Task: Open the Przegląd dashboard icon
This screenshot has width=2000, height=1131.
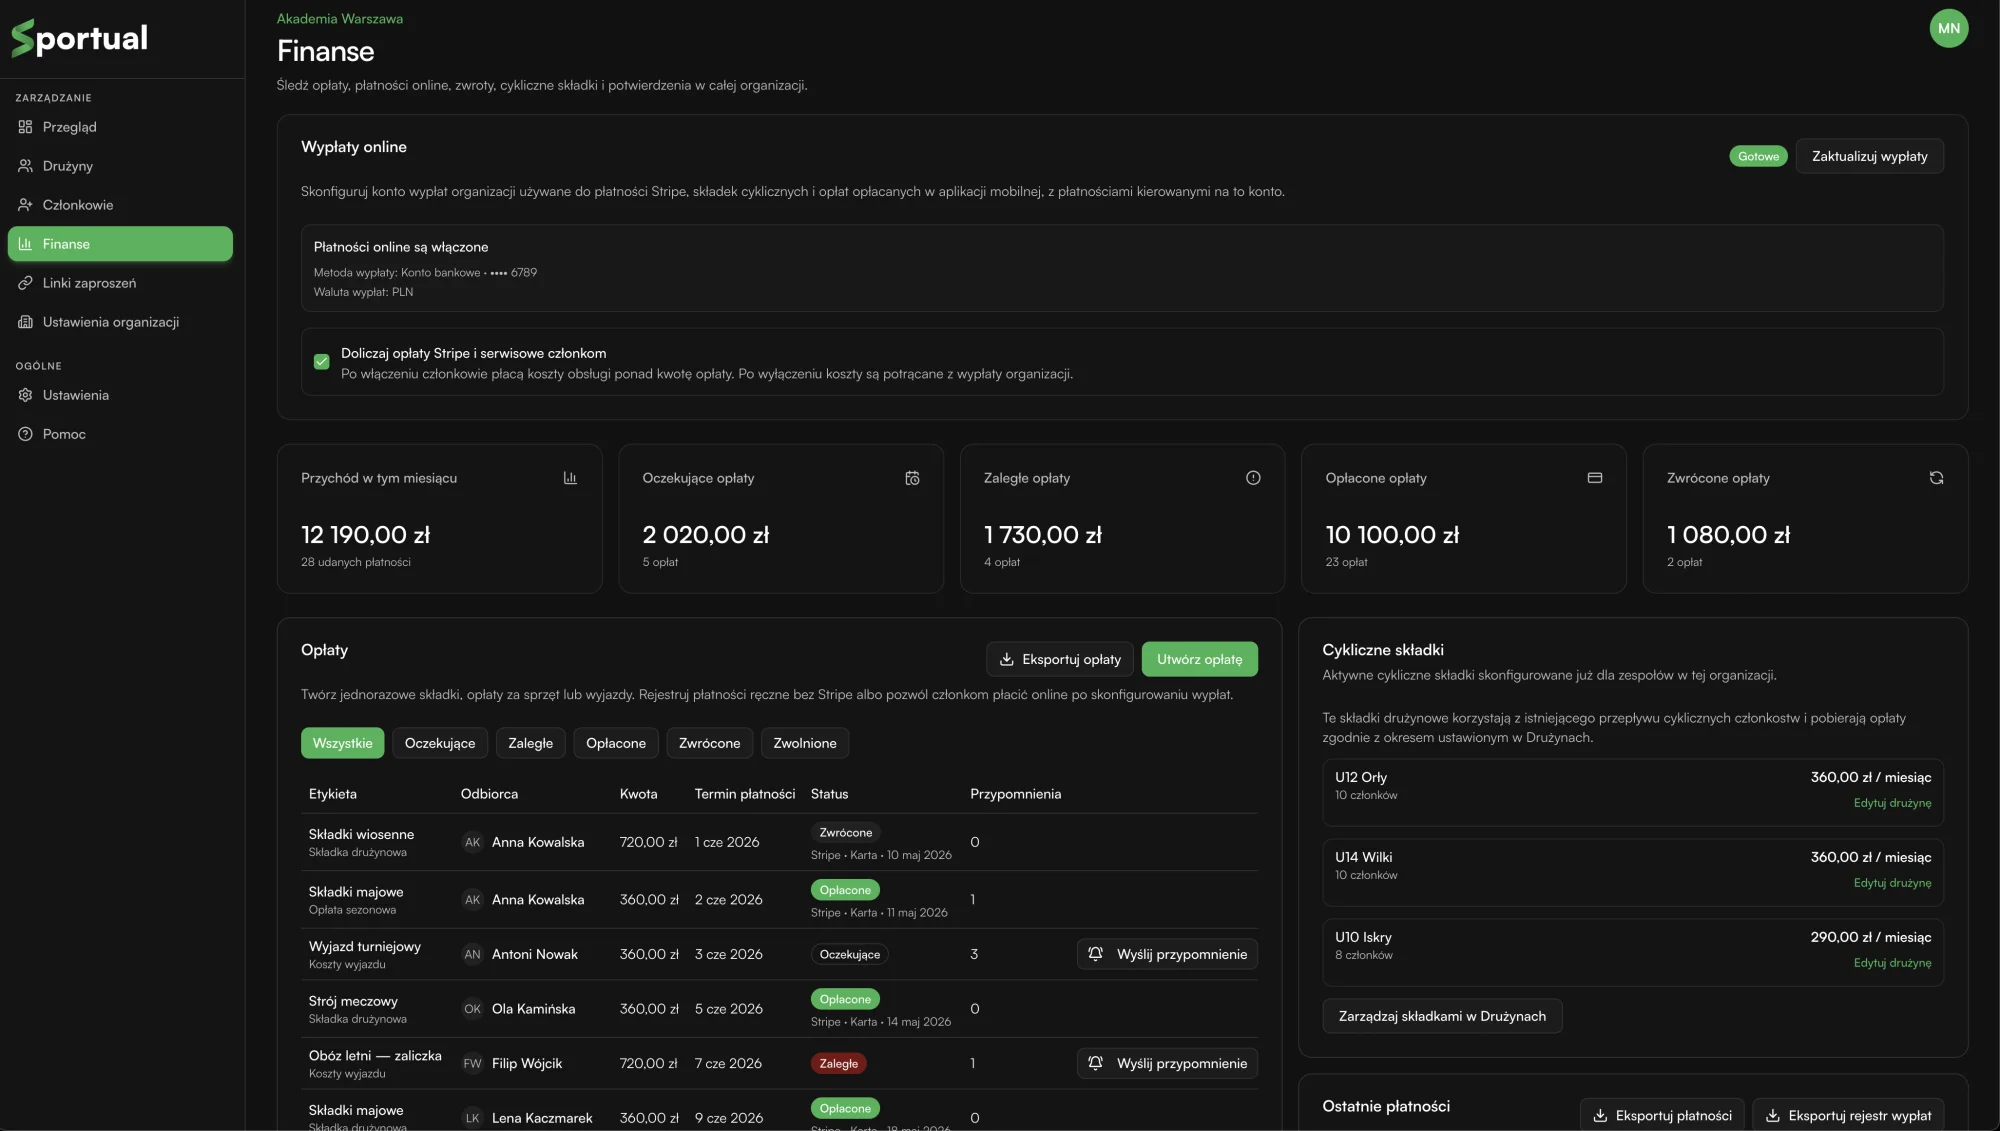Action: click(25, 127)
